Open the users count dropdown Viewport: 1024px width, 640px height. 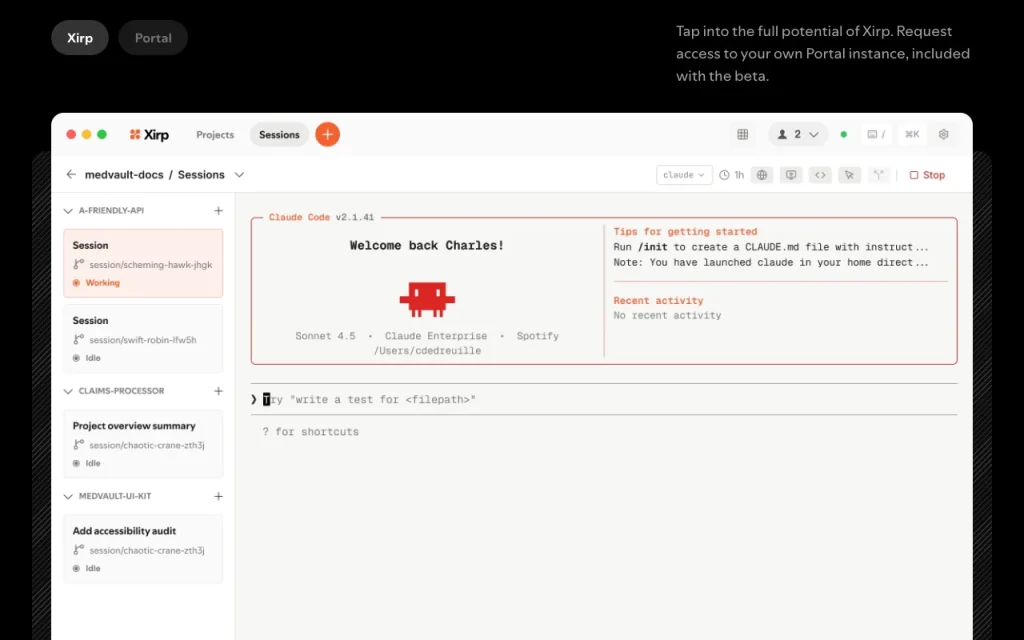point(797,135)
